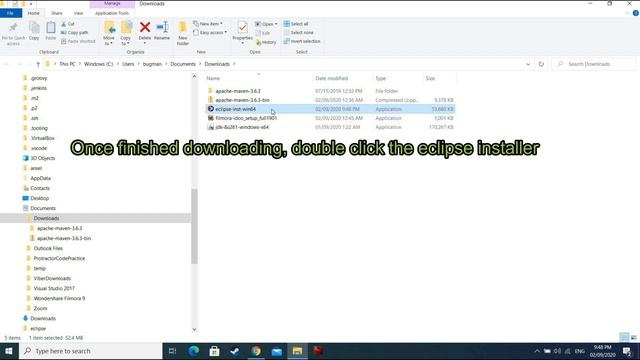
Task: Click the Search Downloads field
Action: coord(593,64)
